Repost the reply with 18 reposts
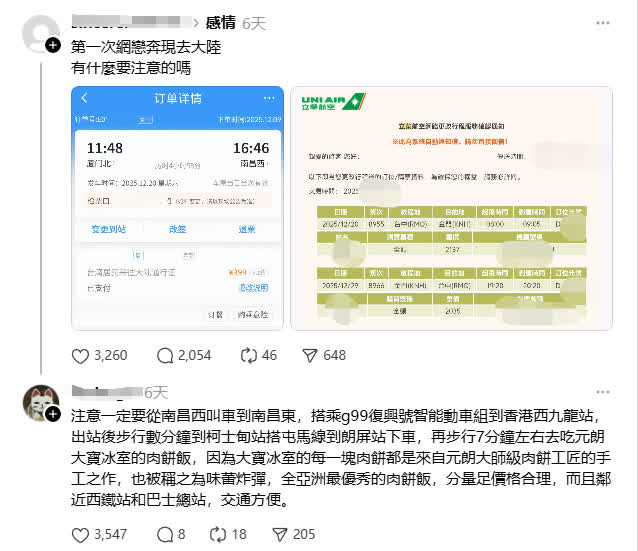 click(x=218, y=535)
